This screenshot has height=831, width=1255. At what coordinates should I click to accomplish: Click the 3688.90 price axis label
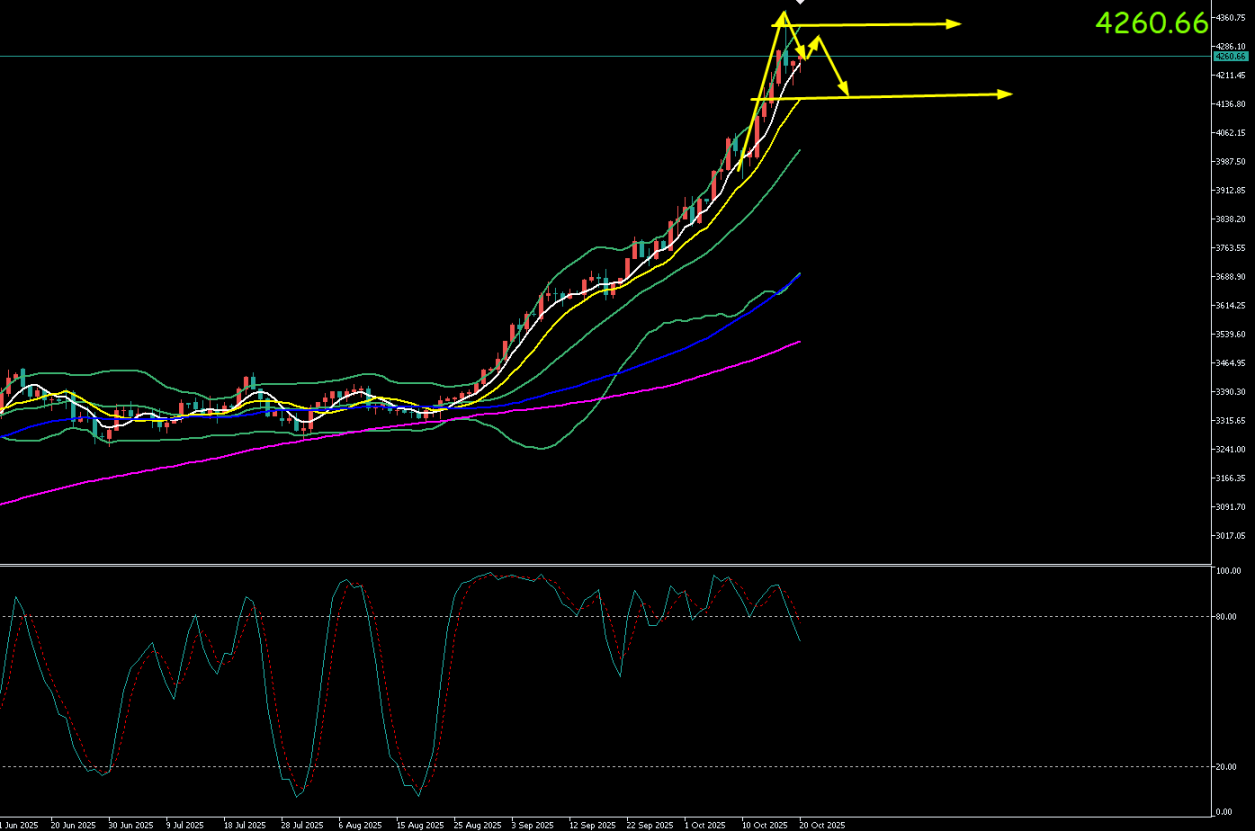coord(1227,277)
